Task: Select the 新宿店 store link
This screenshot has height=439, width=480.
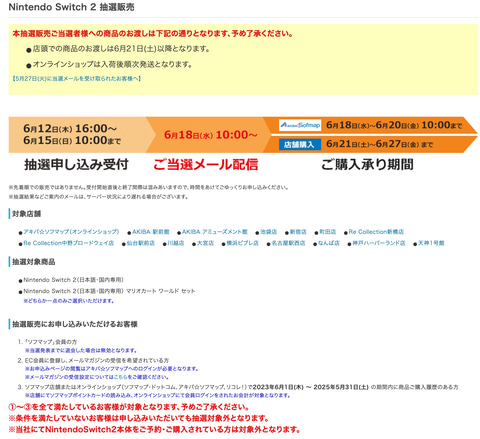Action: [298, 232]
